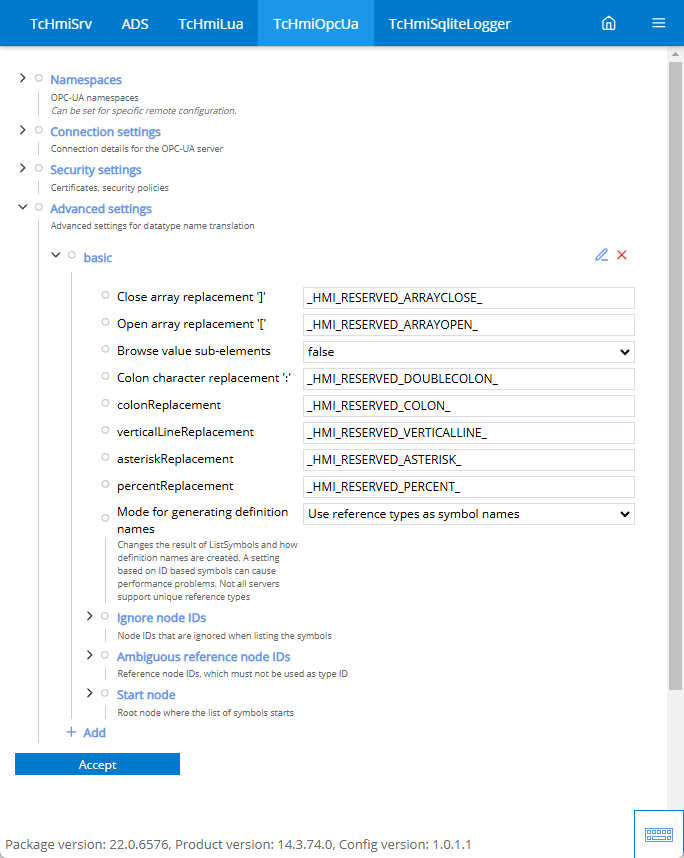Click the basic entry title
Viewport: 684px width, 858px height.
point(98,258)
